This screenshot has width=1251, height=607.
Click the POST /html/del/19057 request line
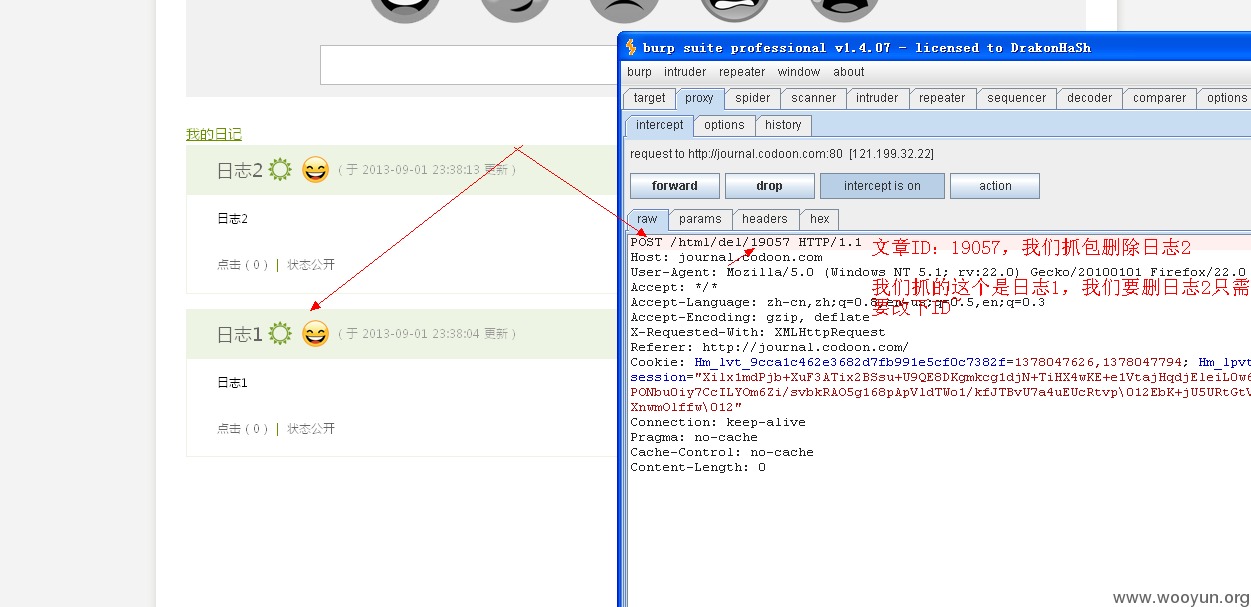tap(746, 242)
